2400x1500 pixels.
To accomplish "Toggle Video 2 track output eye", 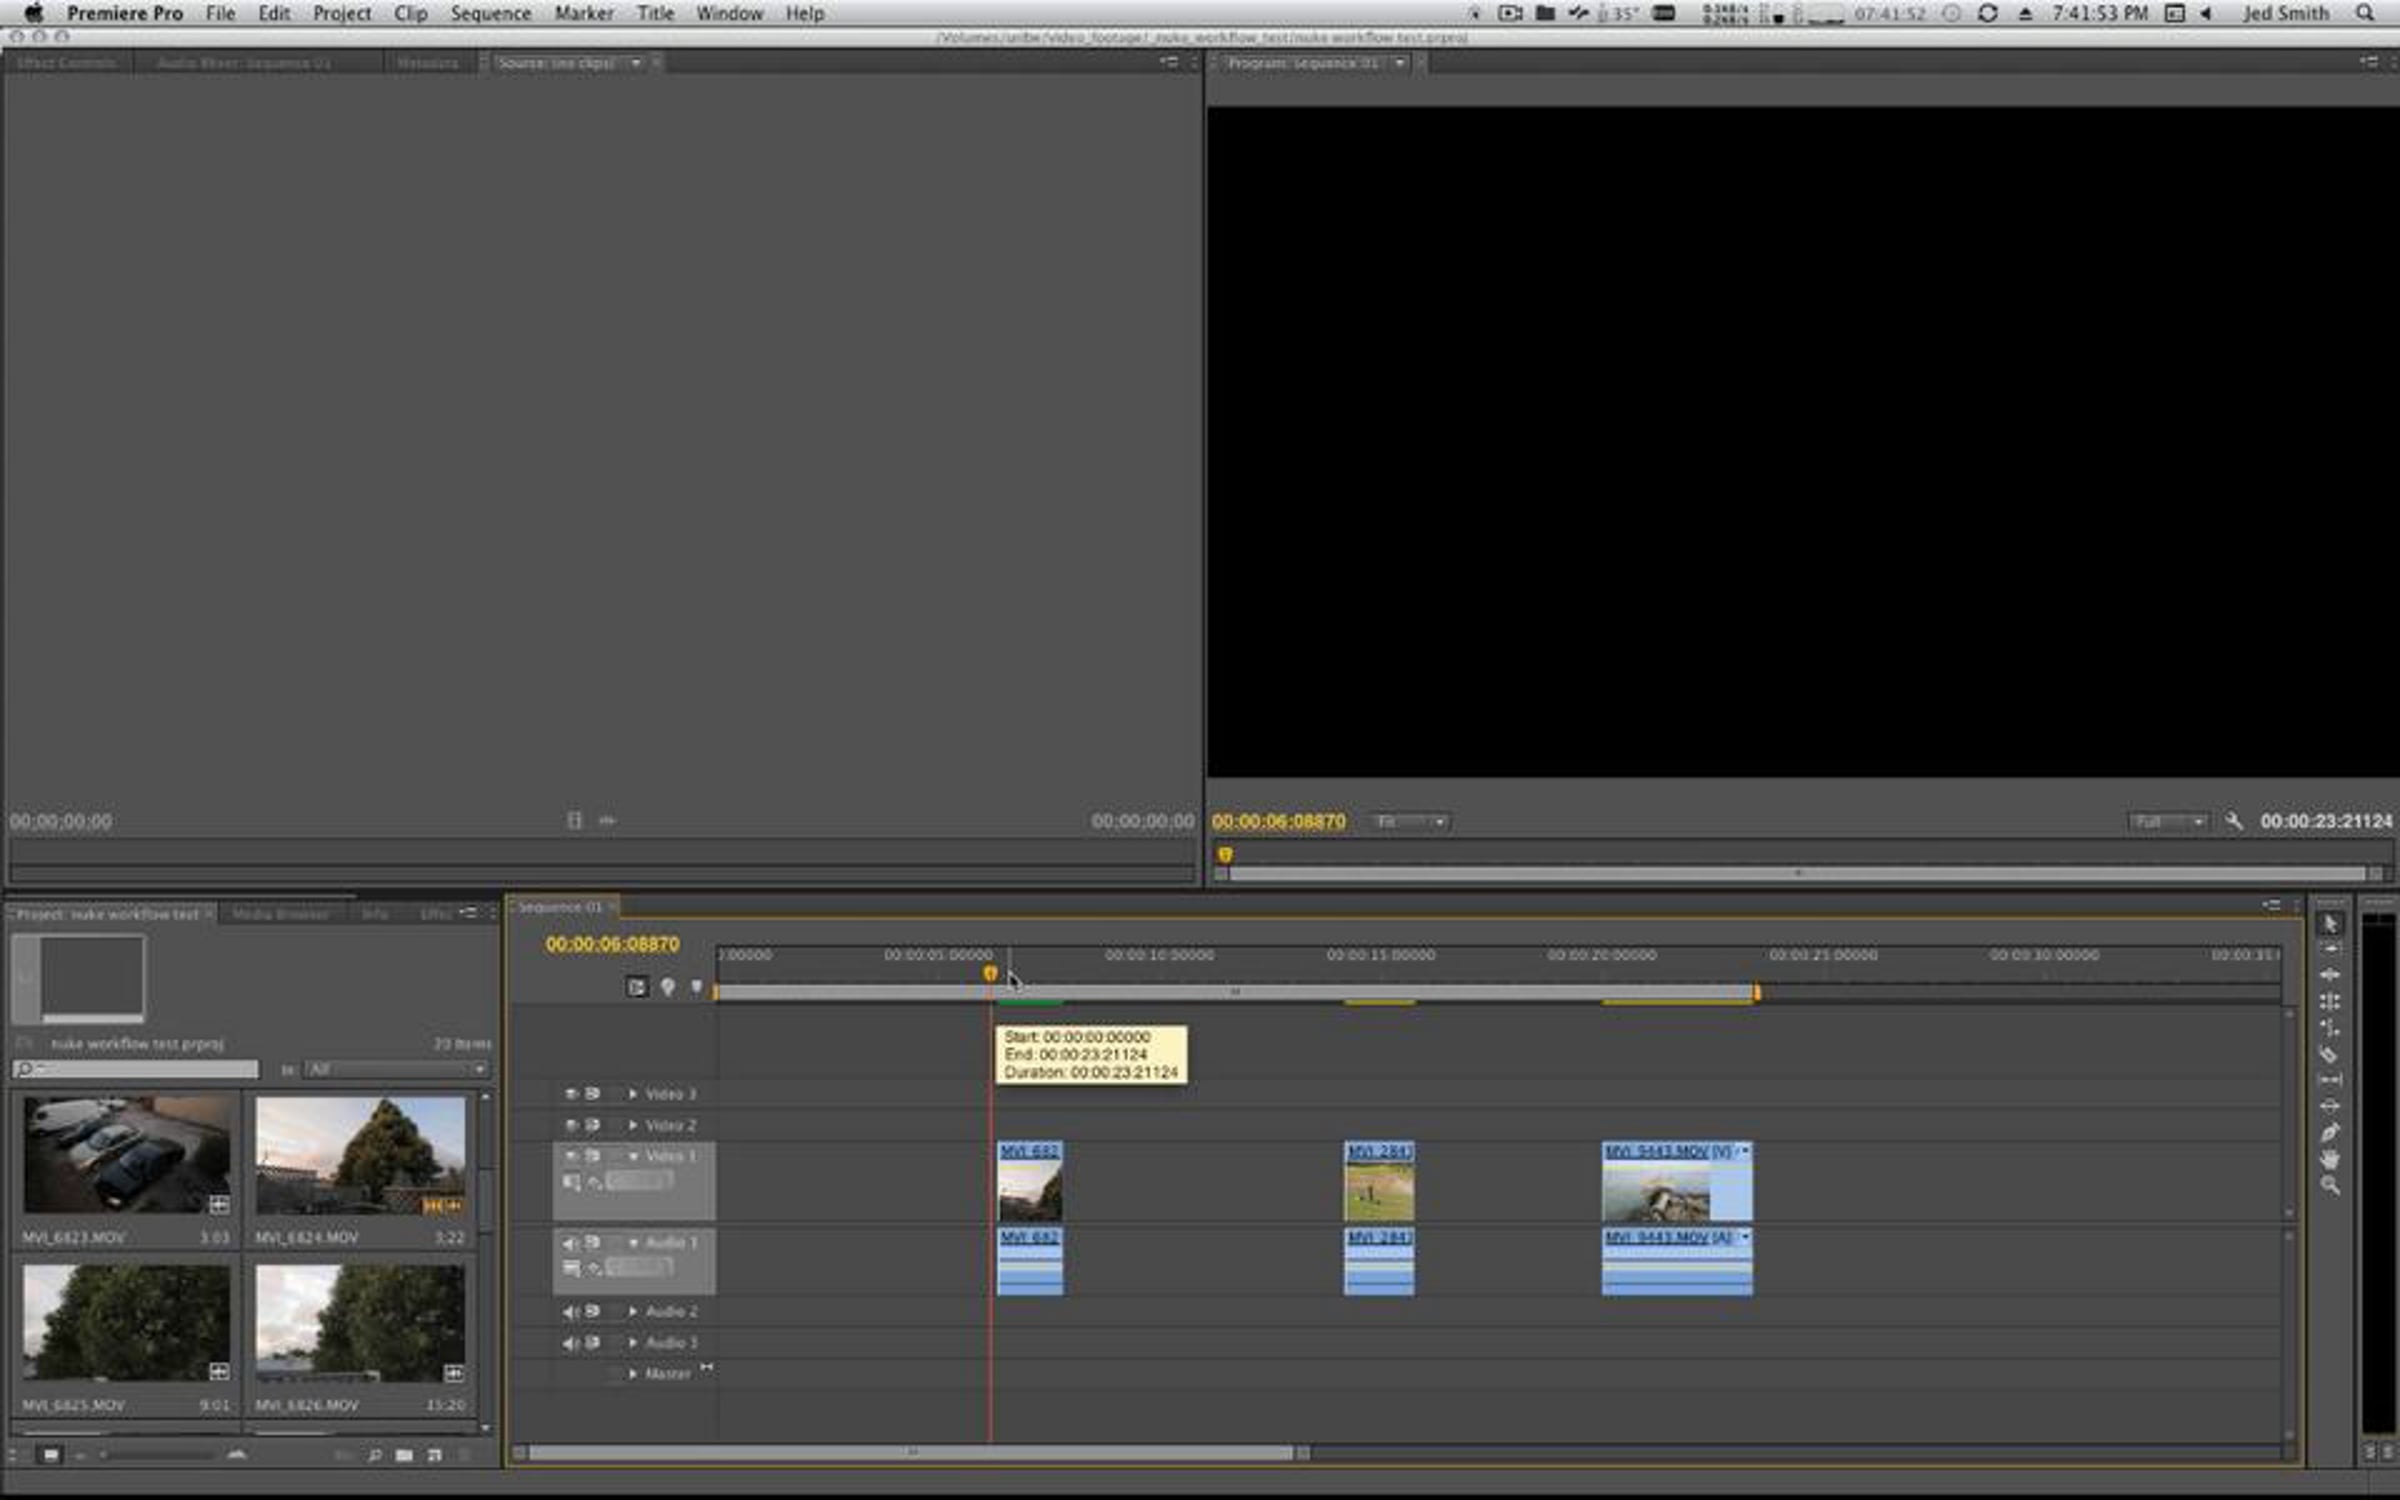I will tap(571, 1125).
